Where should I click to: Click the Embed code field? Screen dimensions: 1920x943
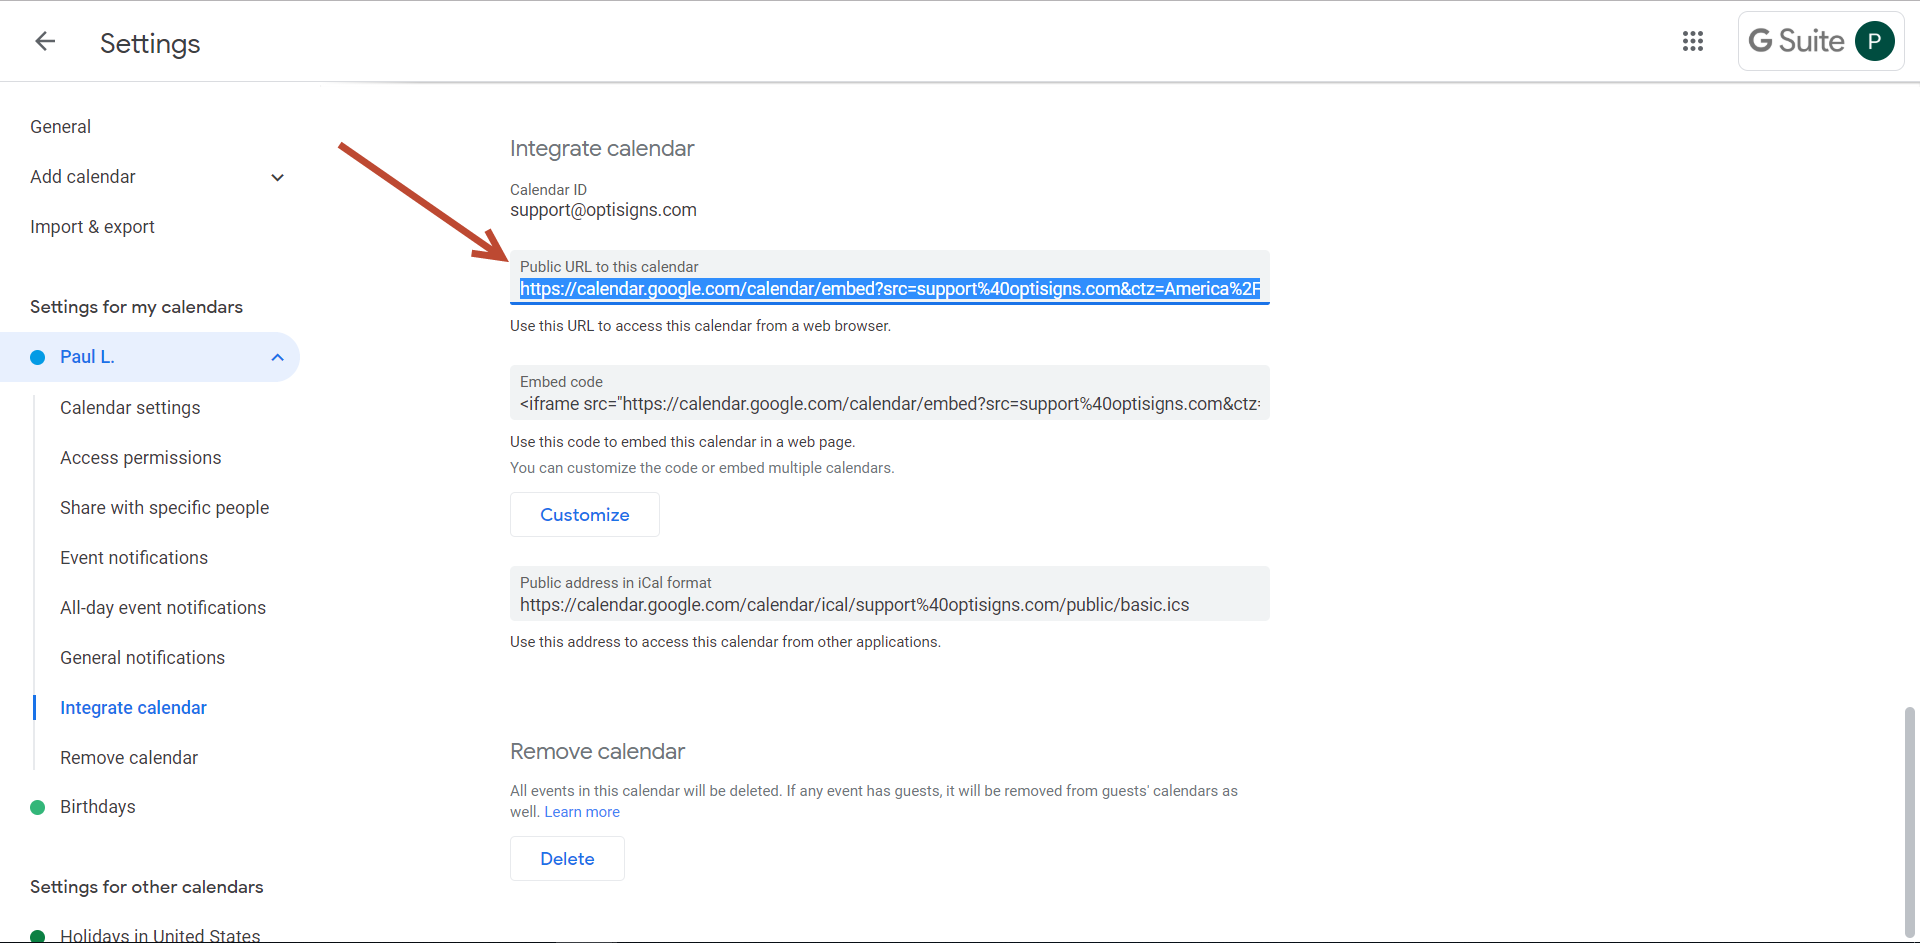[889, 404]
